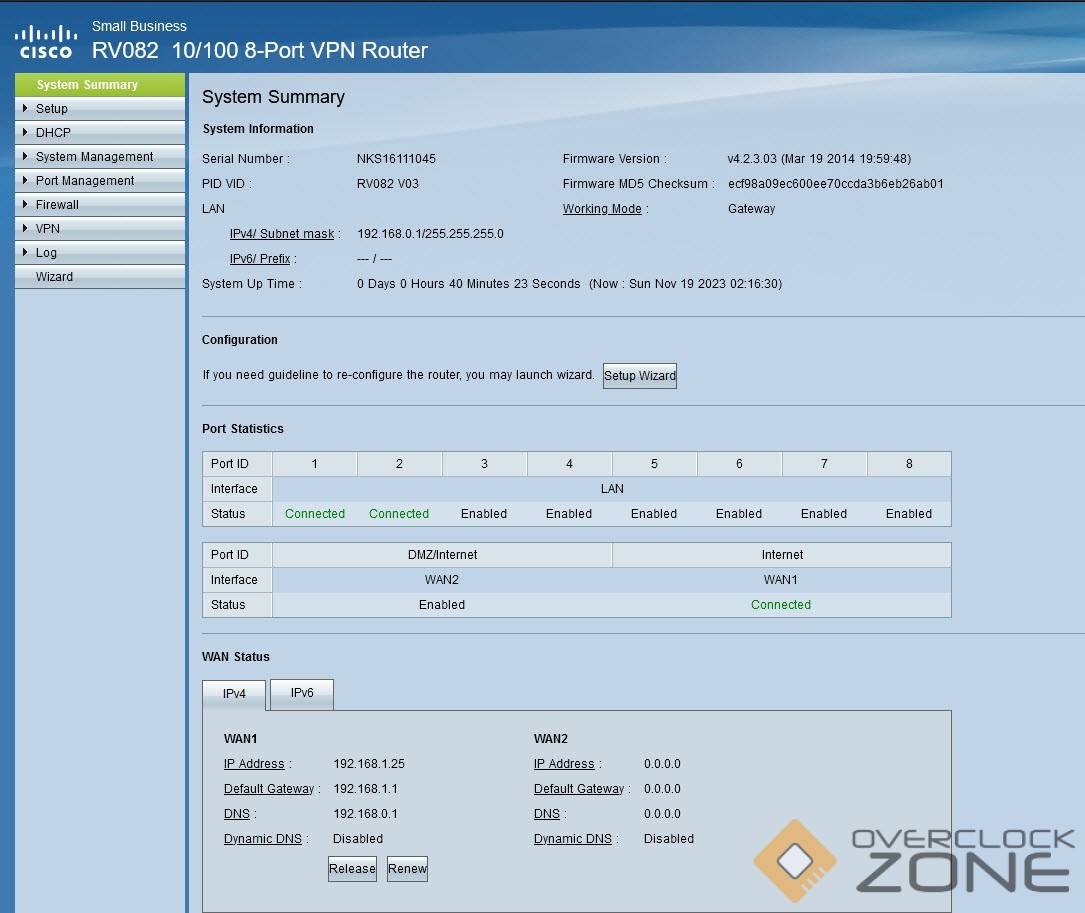Image resolution: width=1085 pixels, height=913 pixels.
Task: Expand the VPN menu arrow
Action: 25,228
